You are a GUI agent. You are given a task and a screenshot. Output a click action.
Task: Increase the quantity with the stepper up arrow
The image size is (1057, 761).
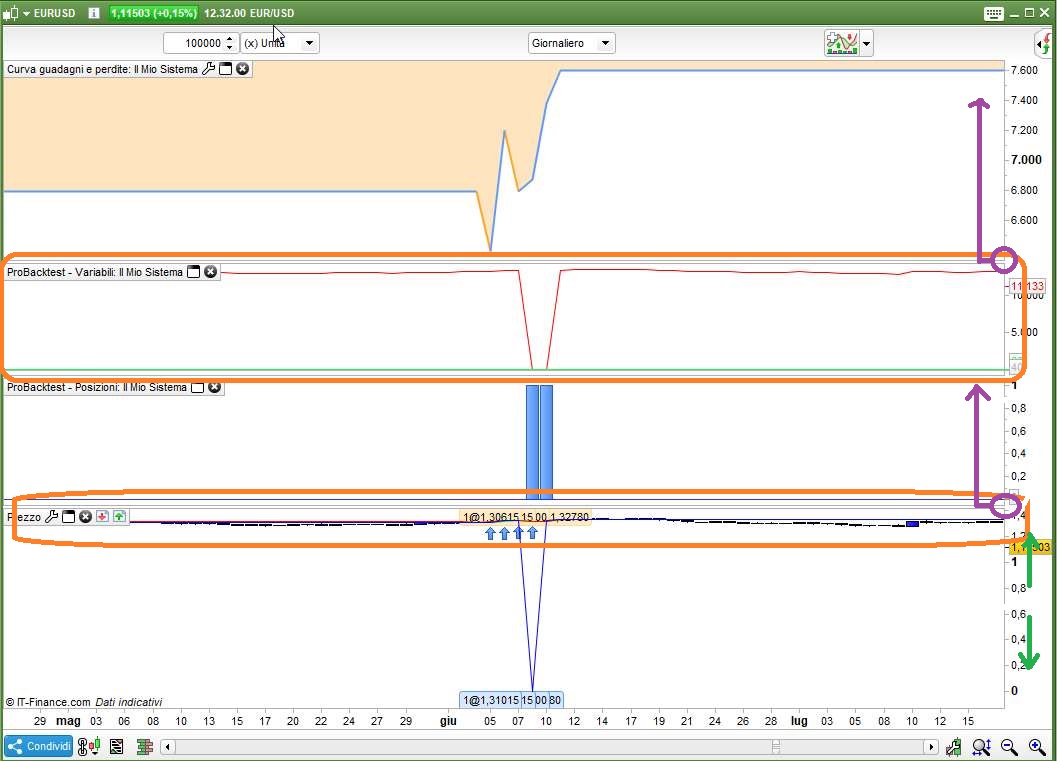[230, 39]
